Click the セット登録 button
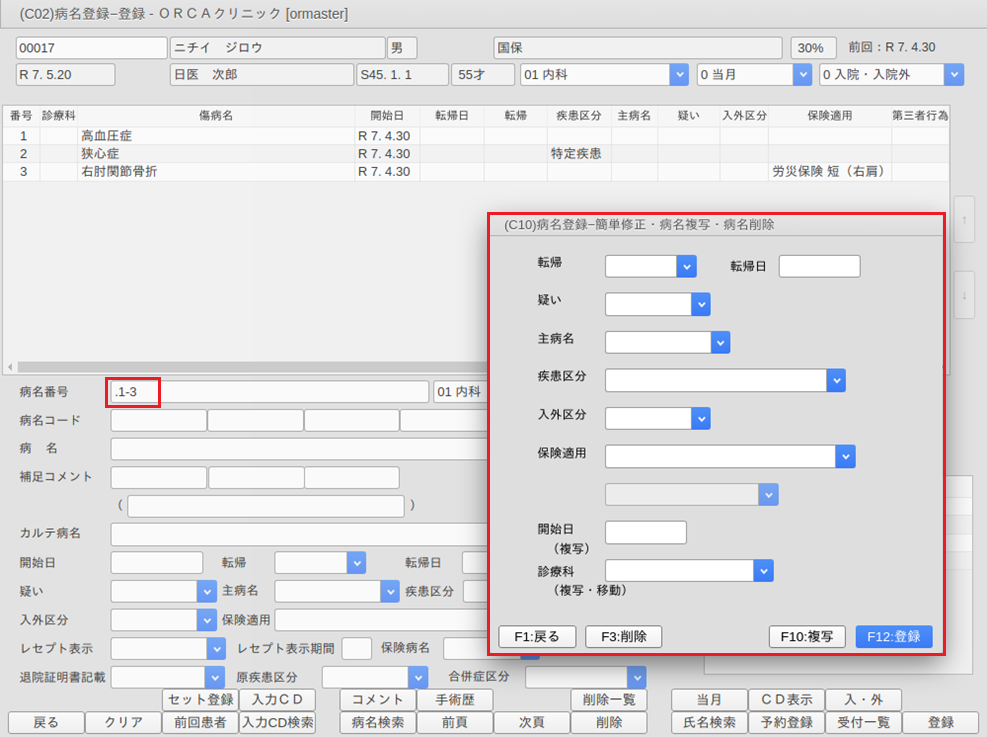 tap(200, 700)
